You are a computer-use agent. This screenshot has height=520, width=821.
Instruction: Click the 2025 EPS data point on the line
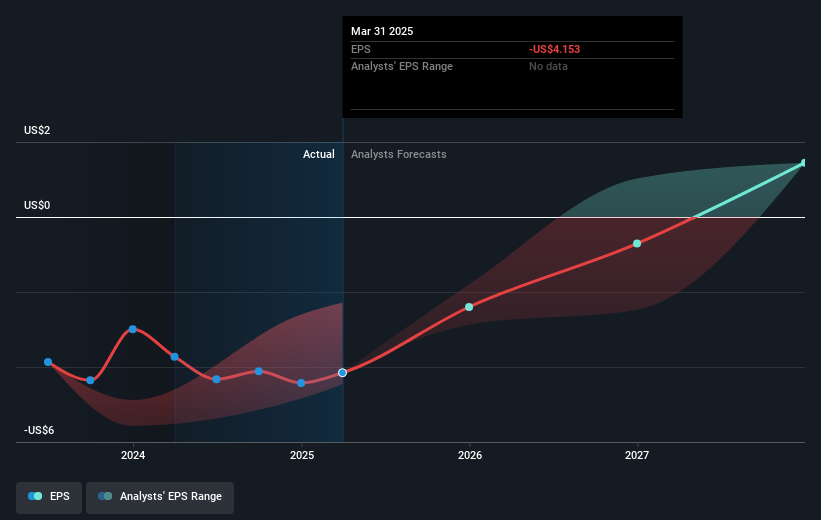301,383
